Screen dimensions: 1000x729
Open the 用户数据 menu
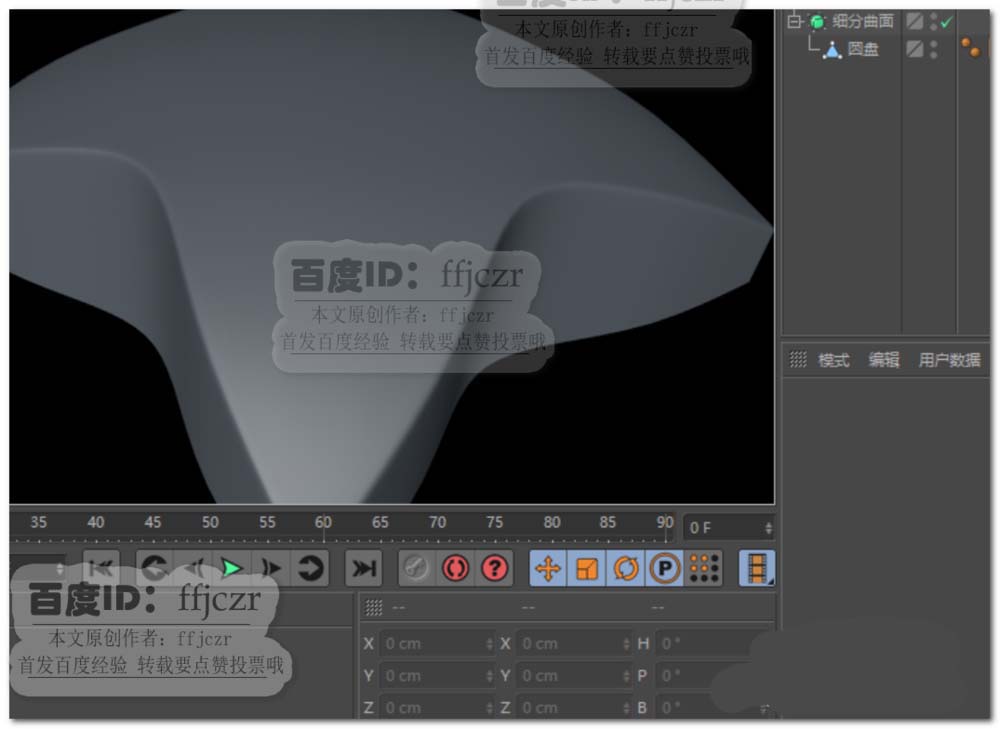click(x=950, y=360)
